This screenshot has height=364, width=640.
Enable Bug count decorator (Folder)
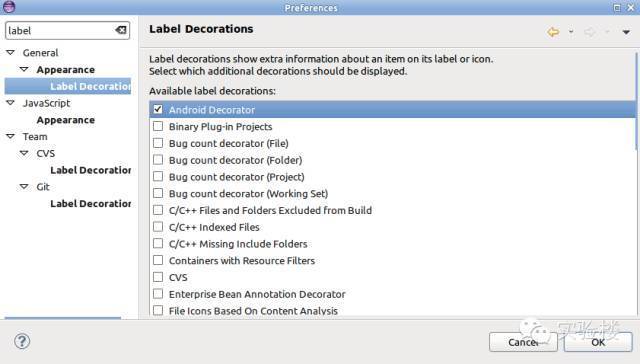[x=158, y=160]
